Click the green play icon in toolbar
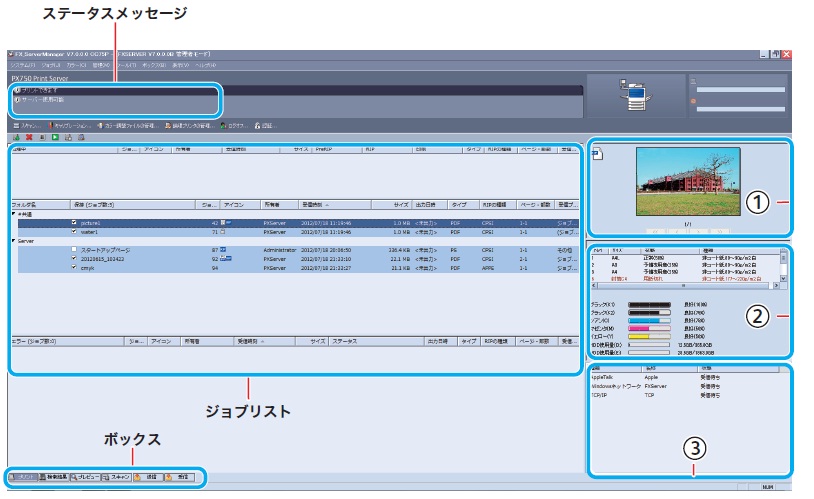The width and height of the screenshot is (814, 499). point(53,136)
